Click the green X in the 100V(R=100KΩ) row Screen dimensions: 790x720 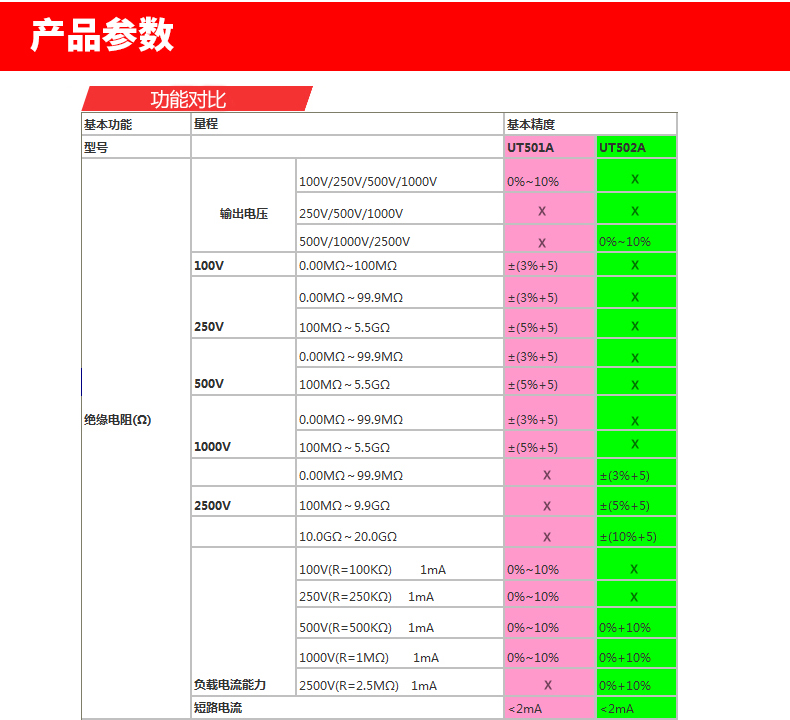pyautogui.click(x=634, y=569)
